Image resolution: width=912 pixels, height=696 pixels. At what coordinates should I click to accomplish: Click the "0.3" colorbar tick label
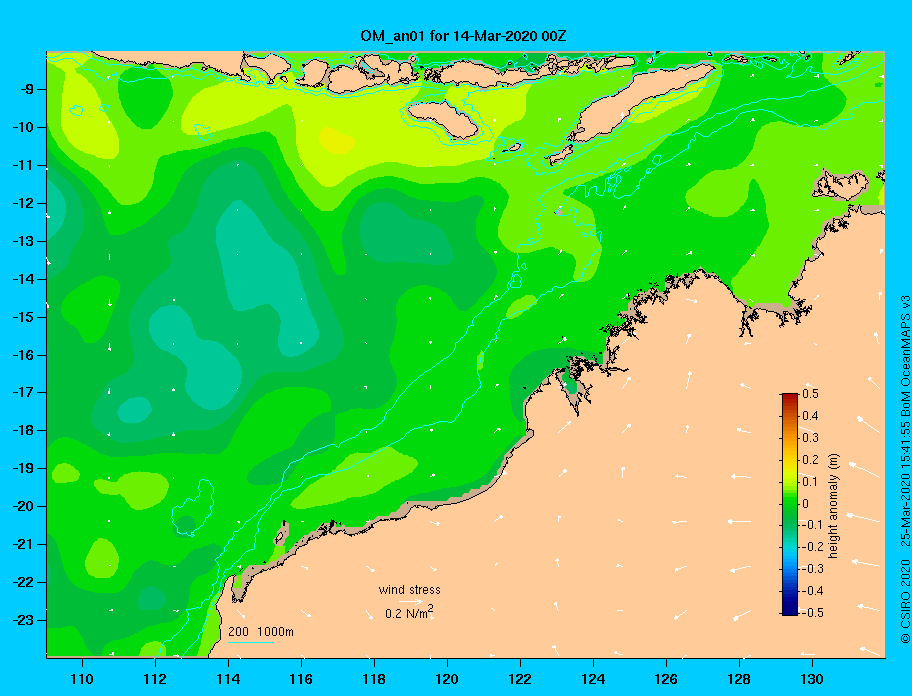pyautogui.click(x=810, y=438)
